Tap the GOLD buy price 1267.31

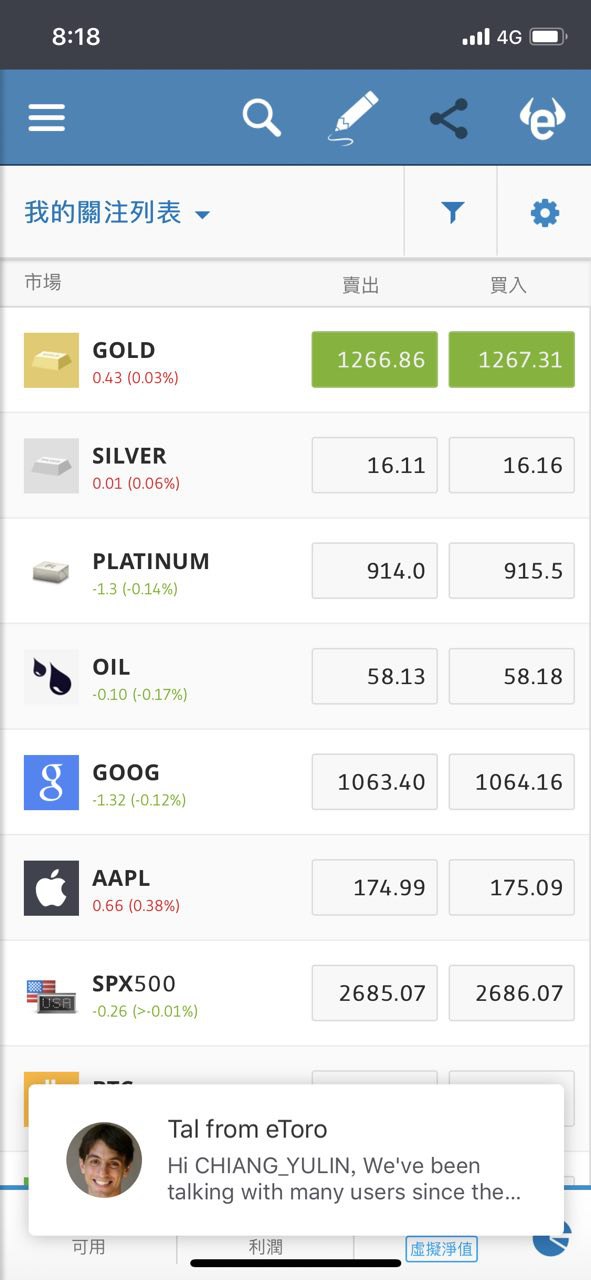point(512,360)
